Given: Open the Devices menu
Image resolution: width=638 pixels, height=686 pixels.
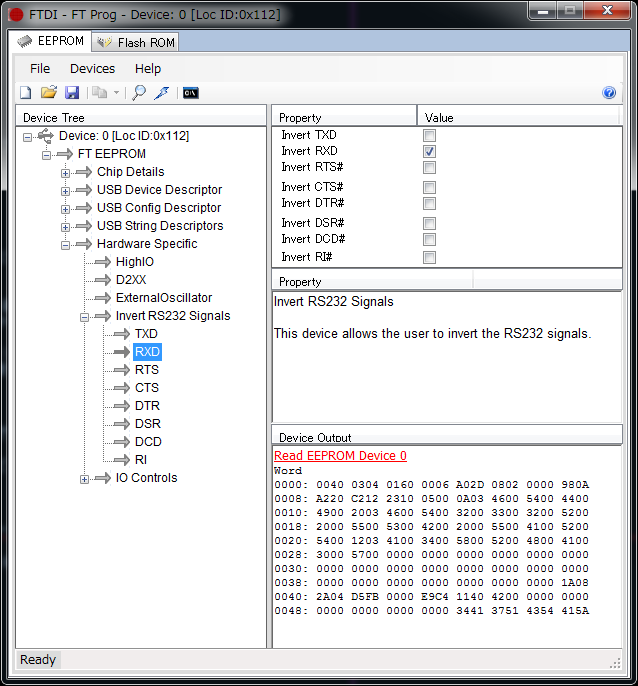Looking at the screenshot, I should (x=92, y=69).
